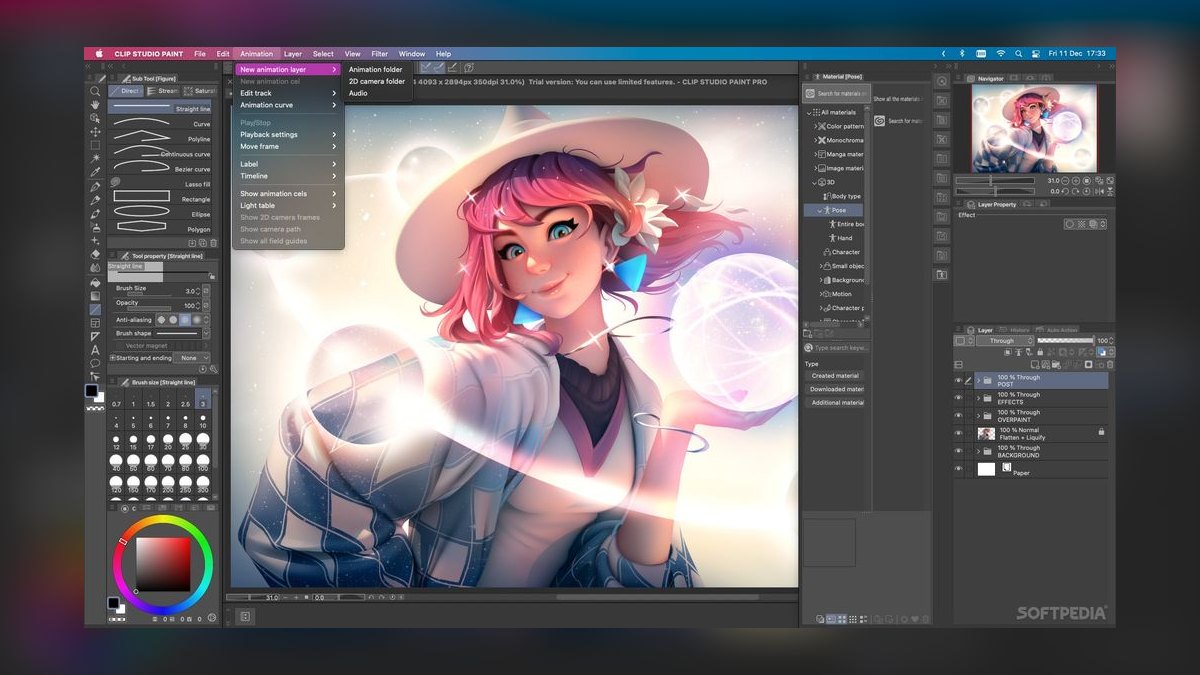
Task: Expand the Color pattern material folder
Action: [815, 126]
